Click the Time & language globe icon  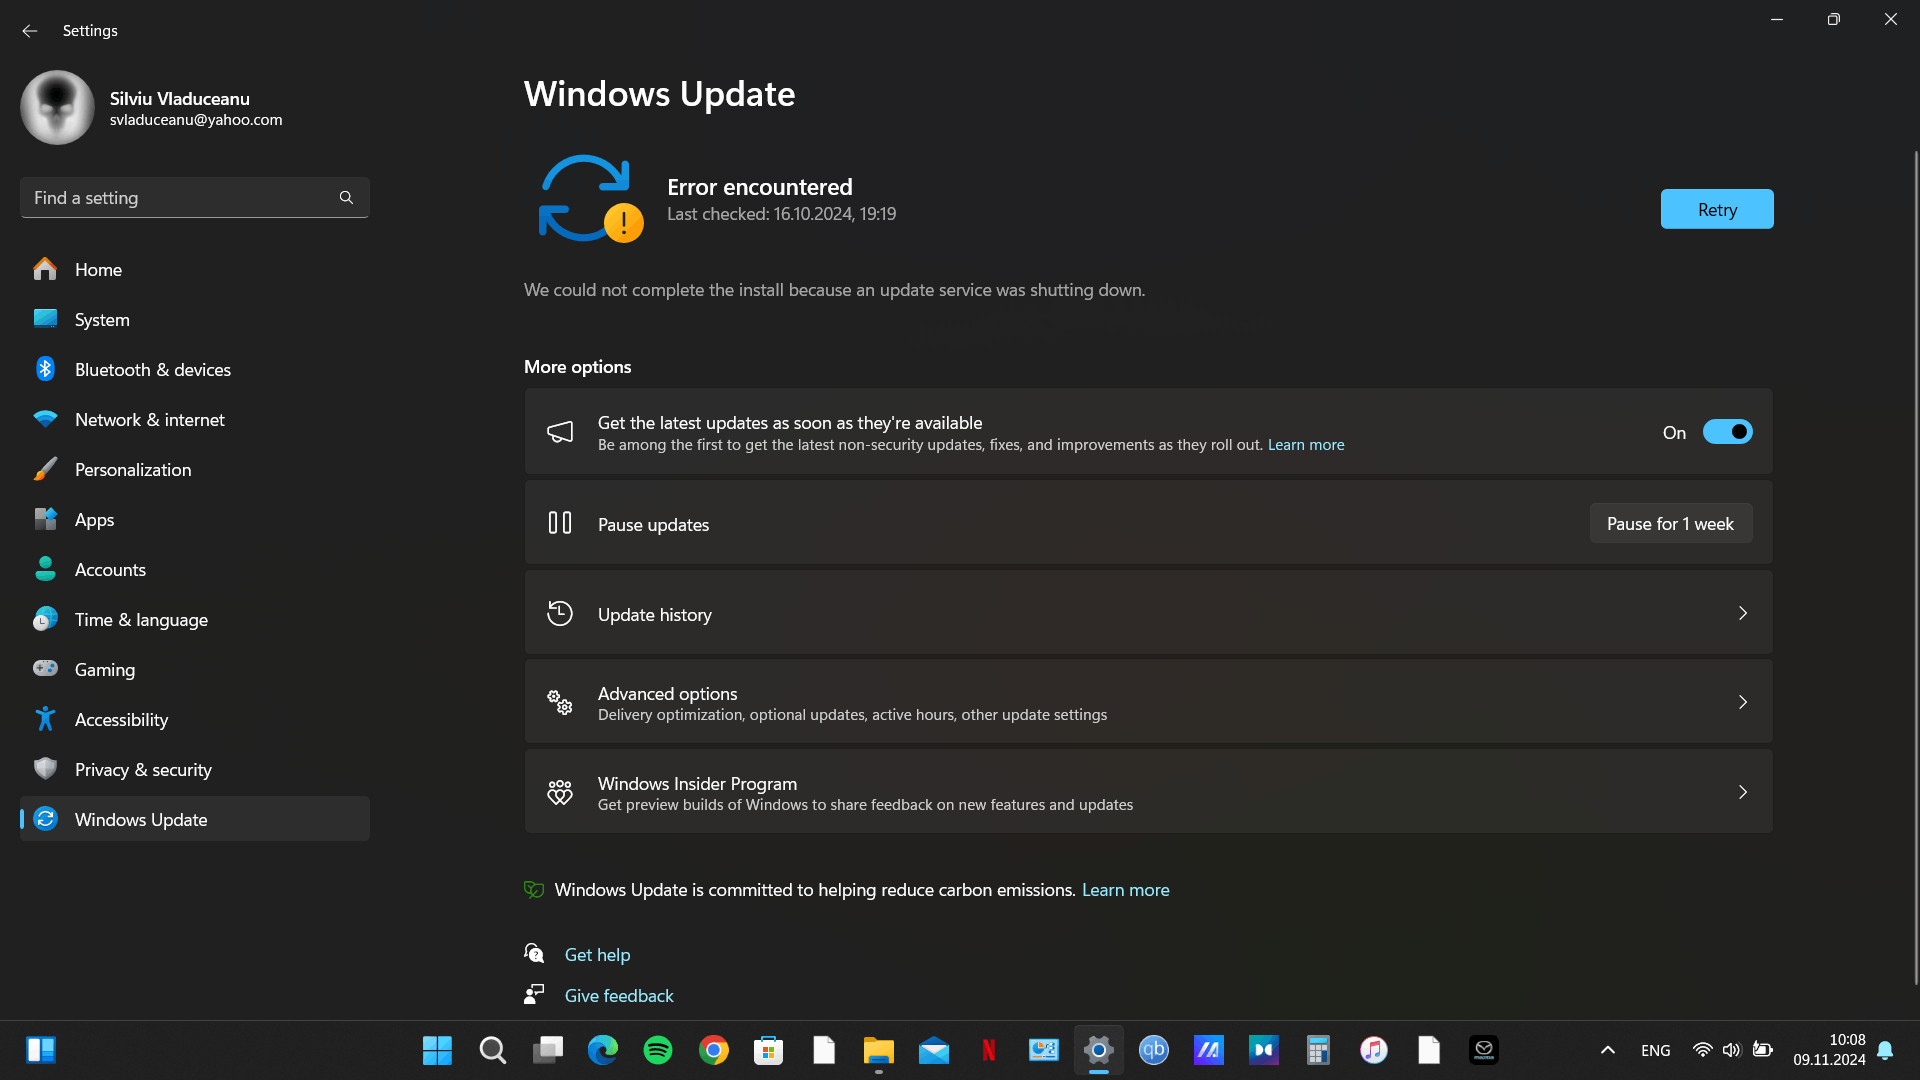coord(45,619)
